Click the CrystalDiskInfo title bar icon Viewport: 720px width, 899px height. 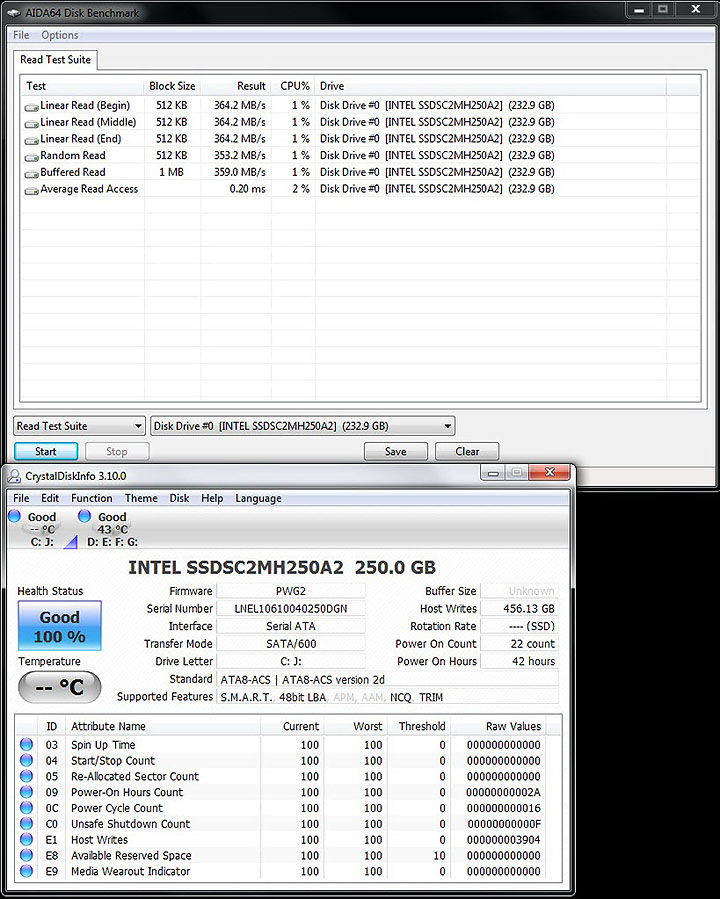tap(14, 476)
